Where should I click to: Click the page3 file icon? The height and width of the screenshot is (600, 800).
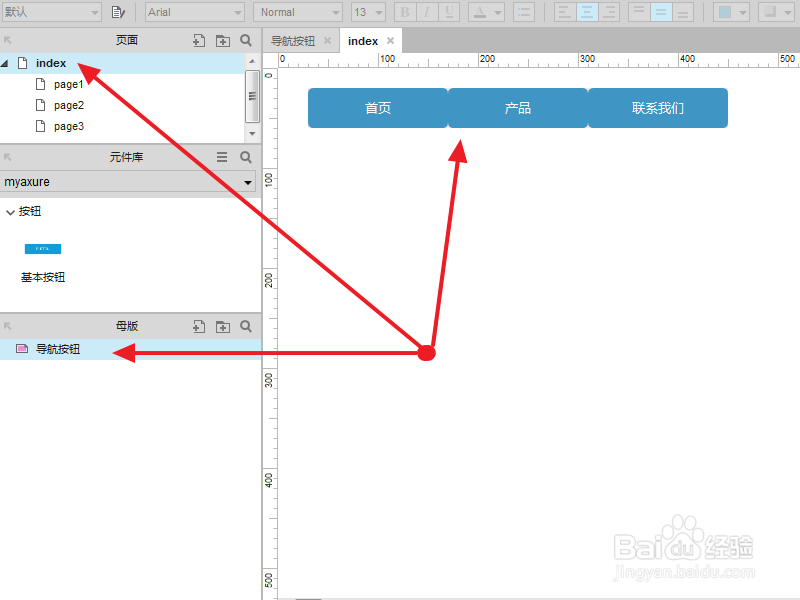40,126
